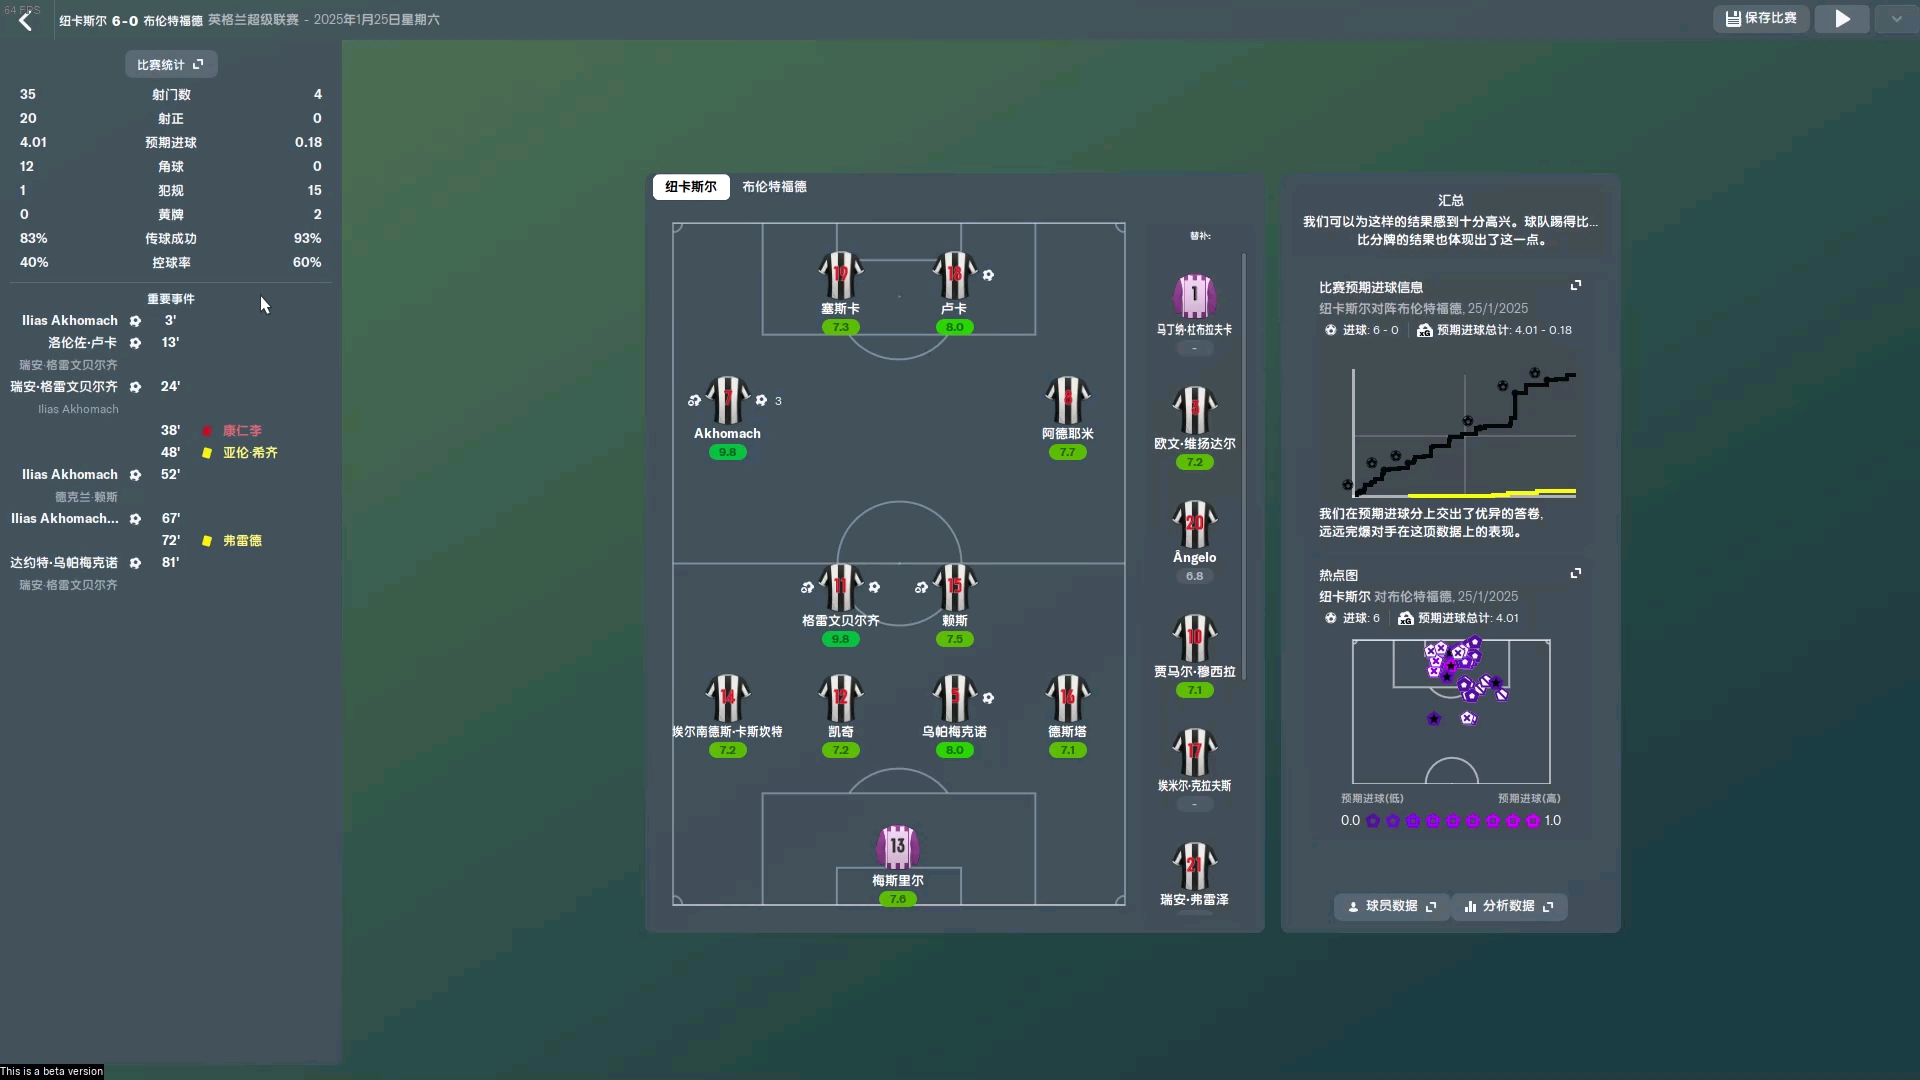Open 分析数据 analysis data
1920x1080 pixels.
(x=1508, y=906)
